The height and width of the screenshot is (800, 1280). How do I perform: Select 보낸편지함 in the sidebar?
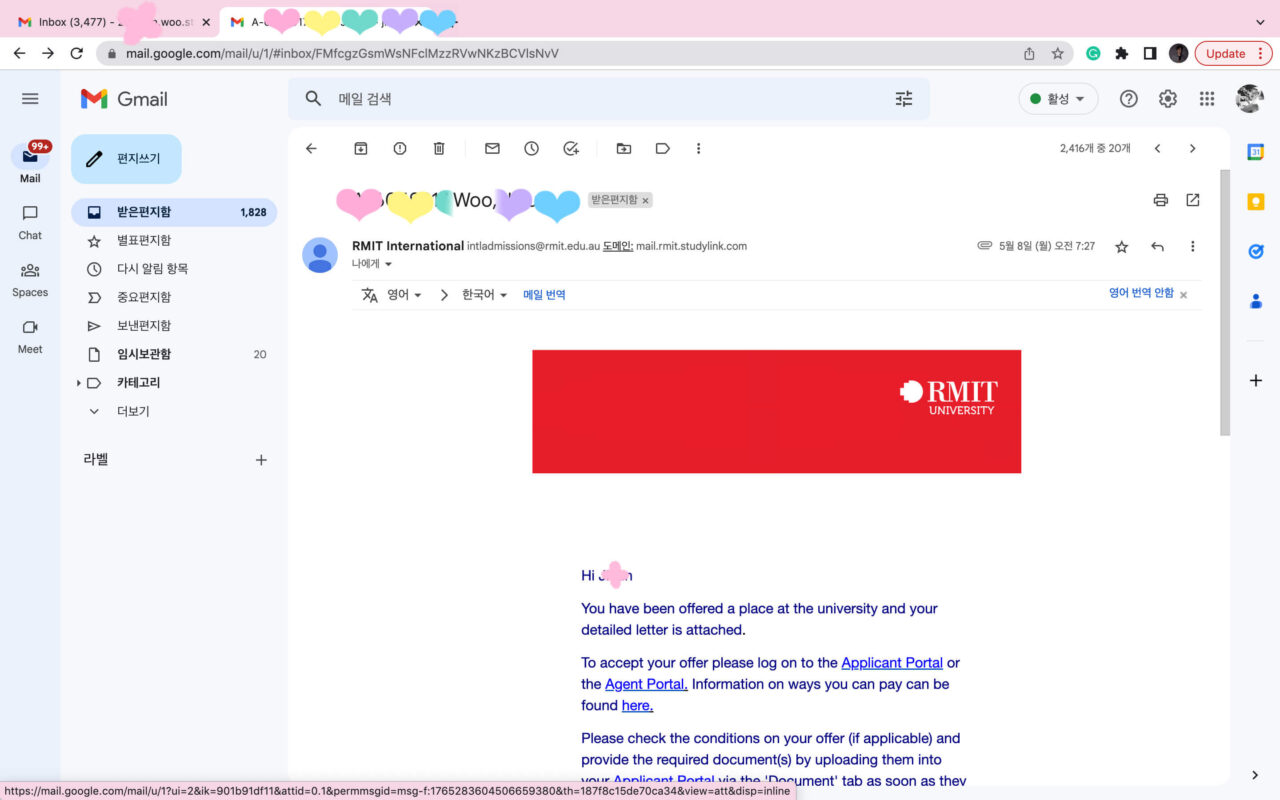143,326
